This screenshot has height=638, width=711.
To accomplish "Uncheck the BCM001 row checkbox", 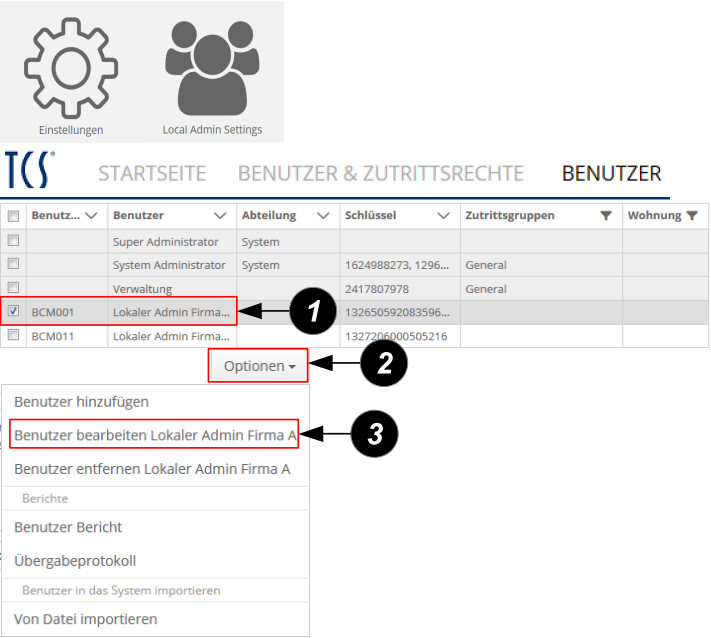I will click(x=14, y=311).
